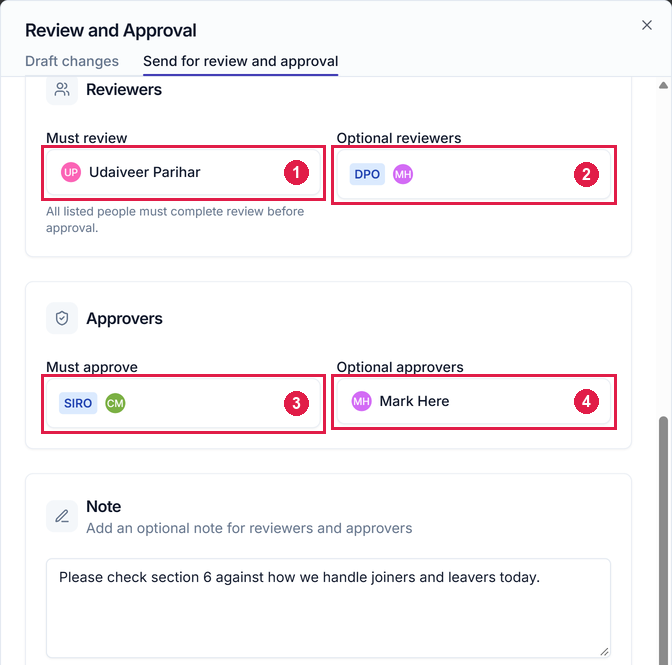The height and width of the screenshot is (665, 672).
Task: Click the Optional approvers label
Action: click(400, 367)
